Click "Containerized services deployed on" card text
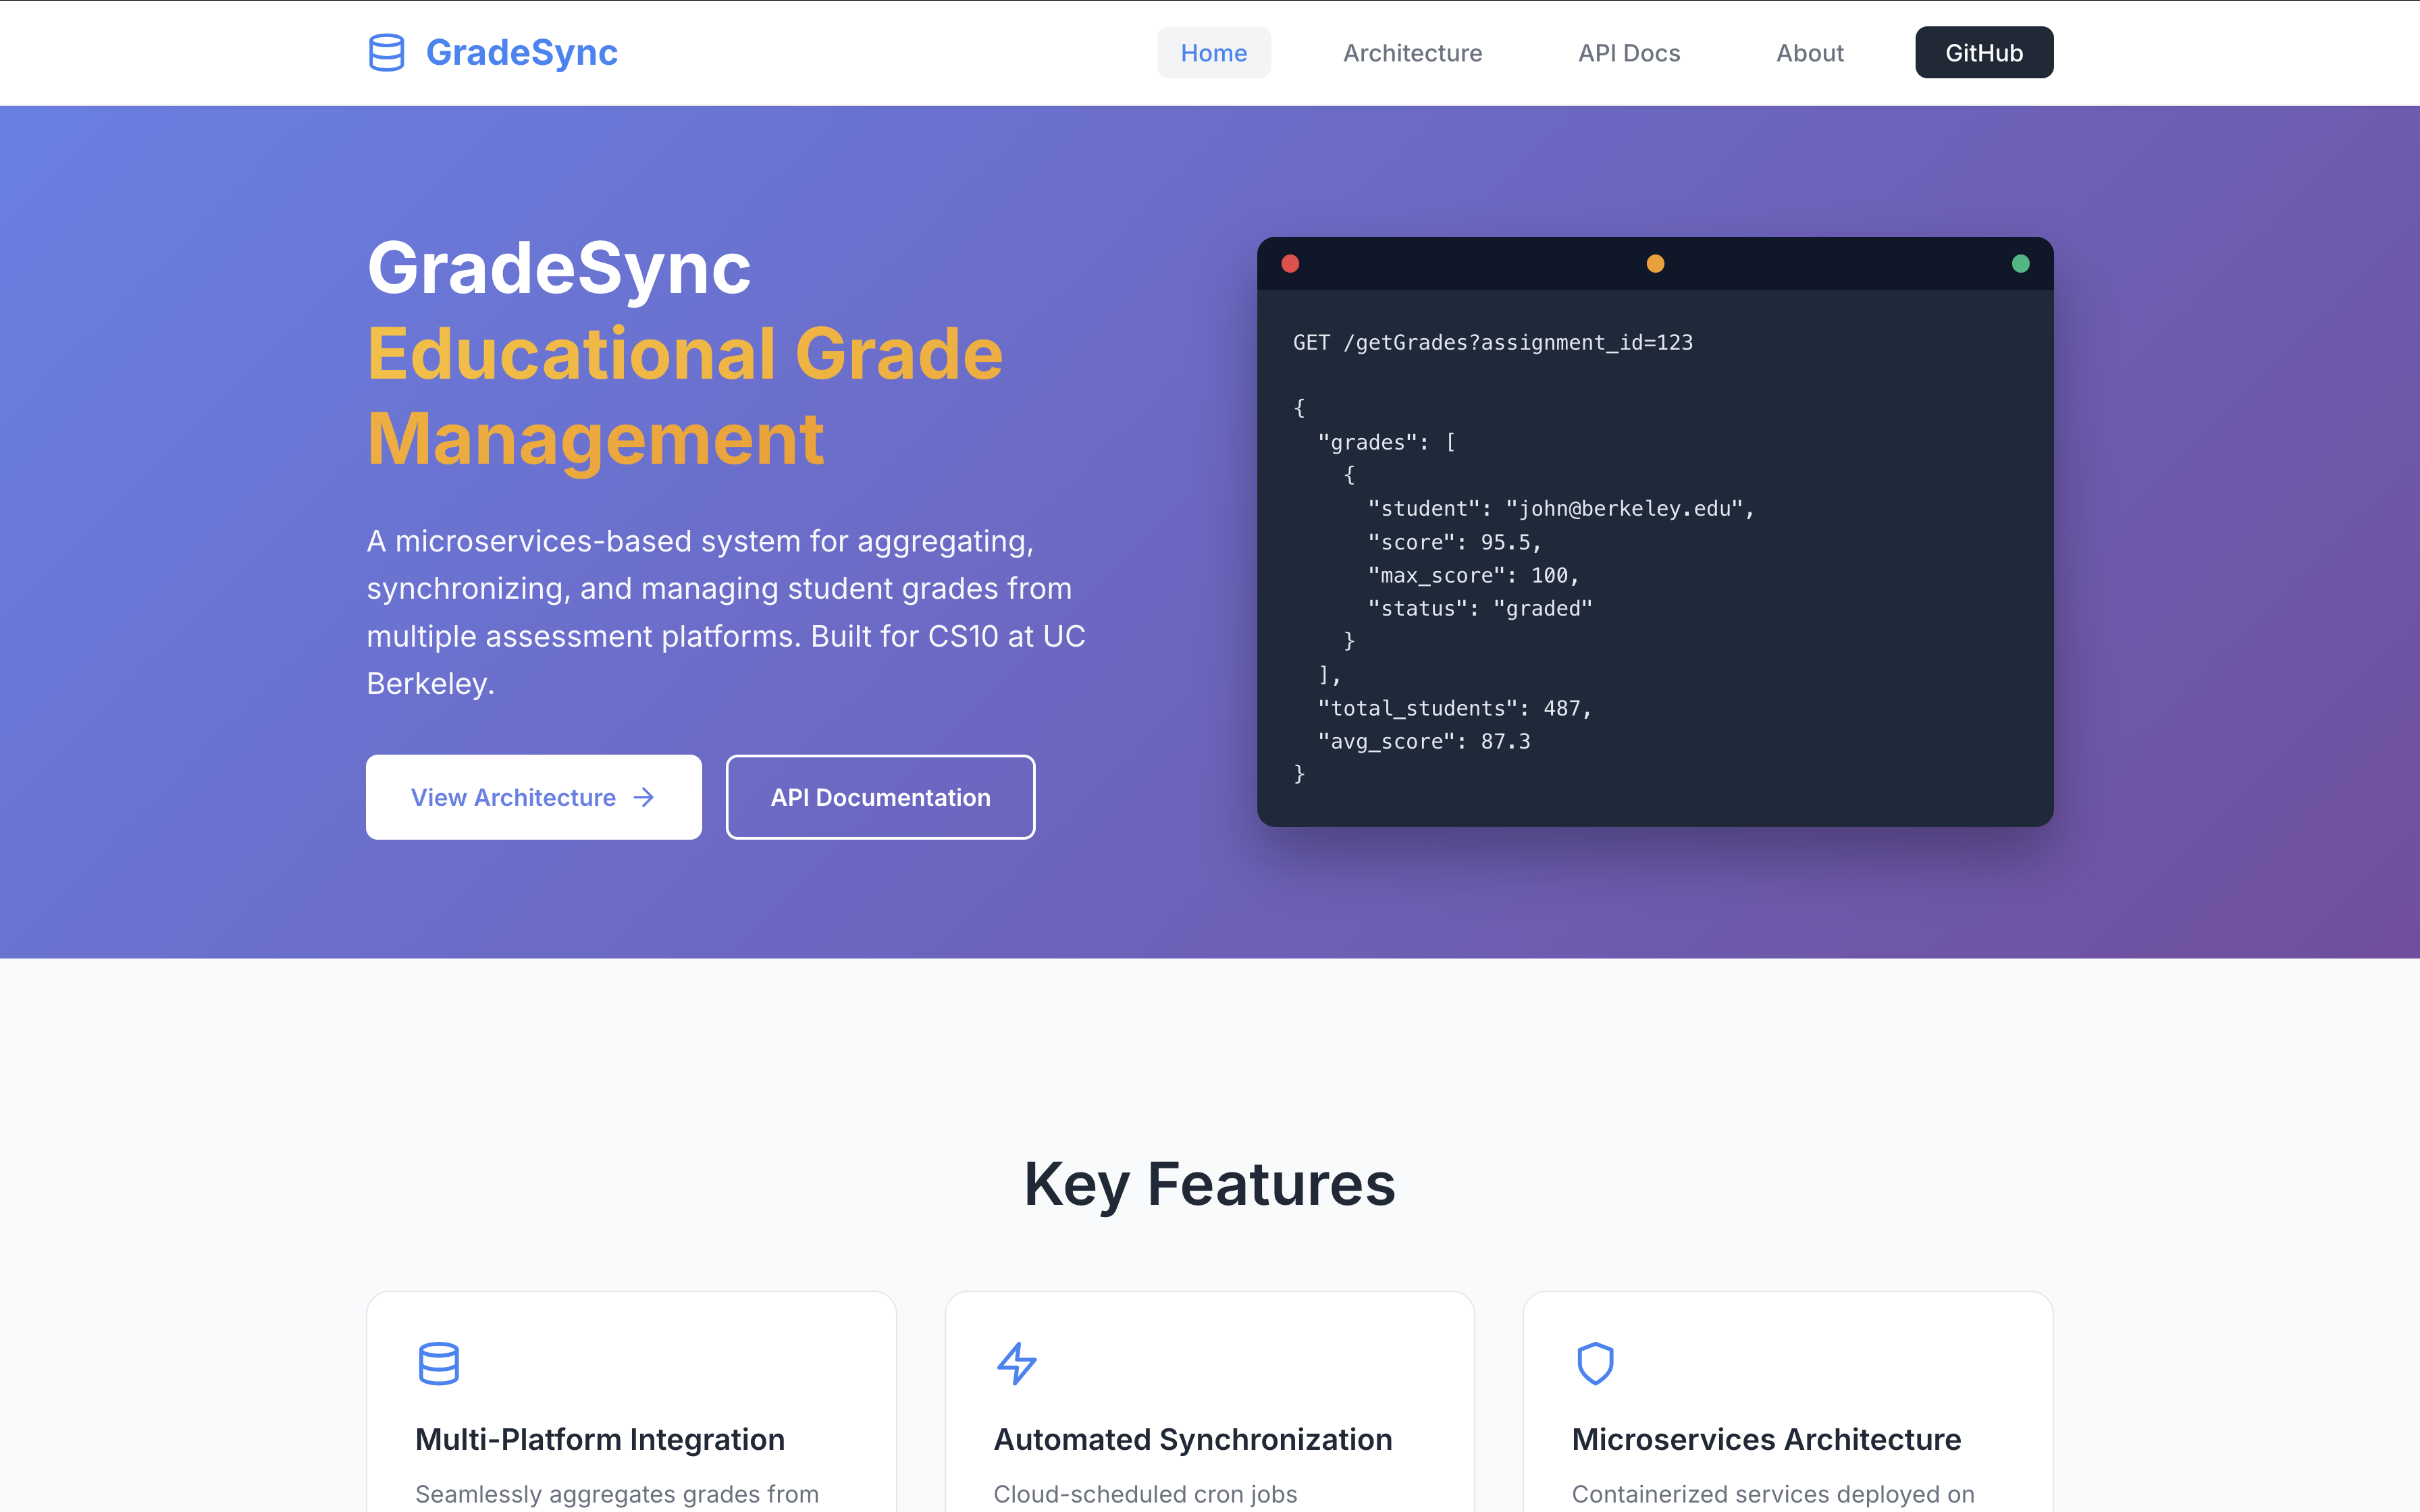This screenshot has width=2420, height=1512. coord(1773,1494)
